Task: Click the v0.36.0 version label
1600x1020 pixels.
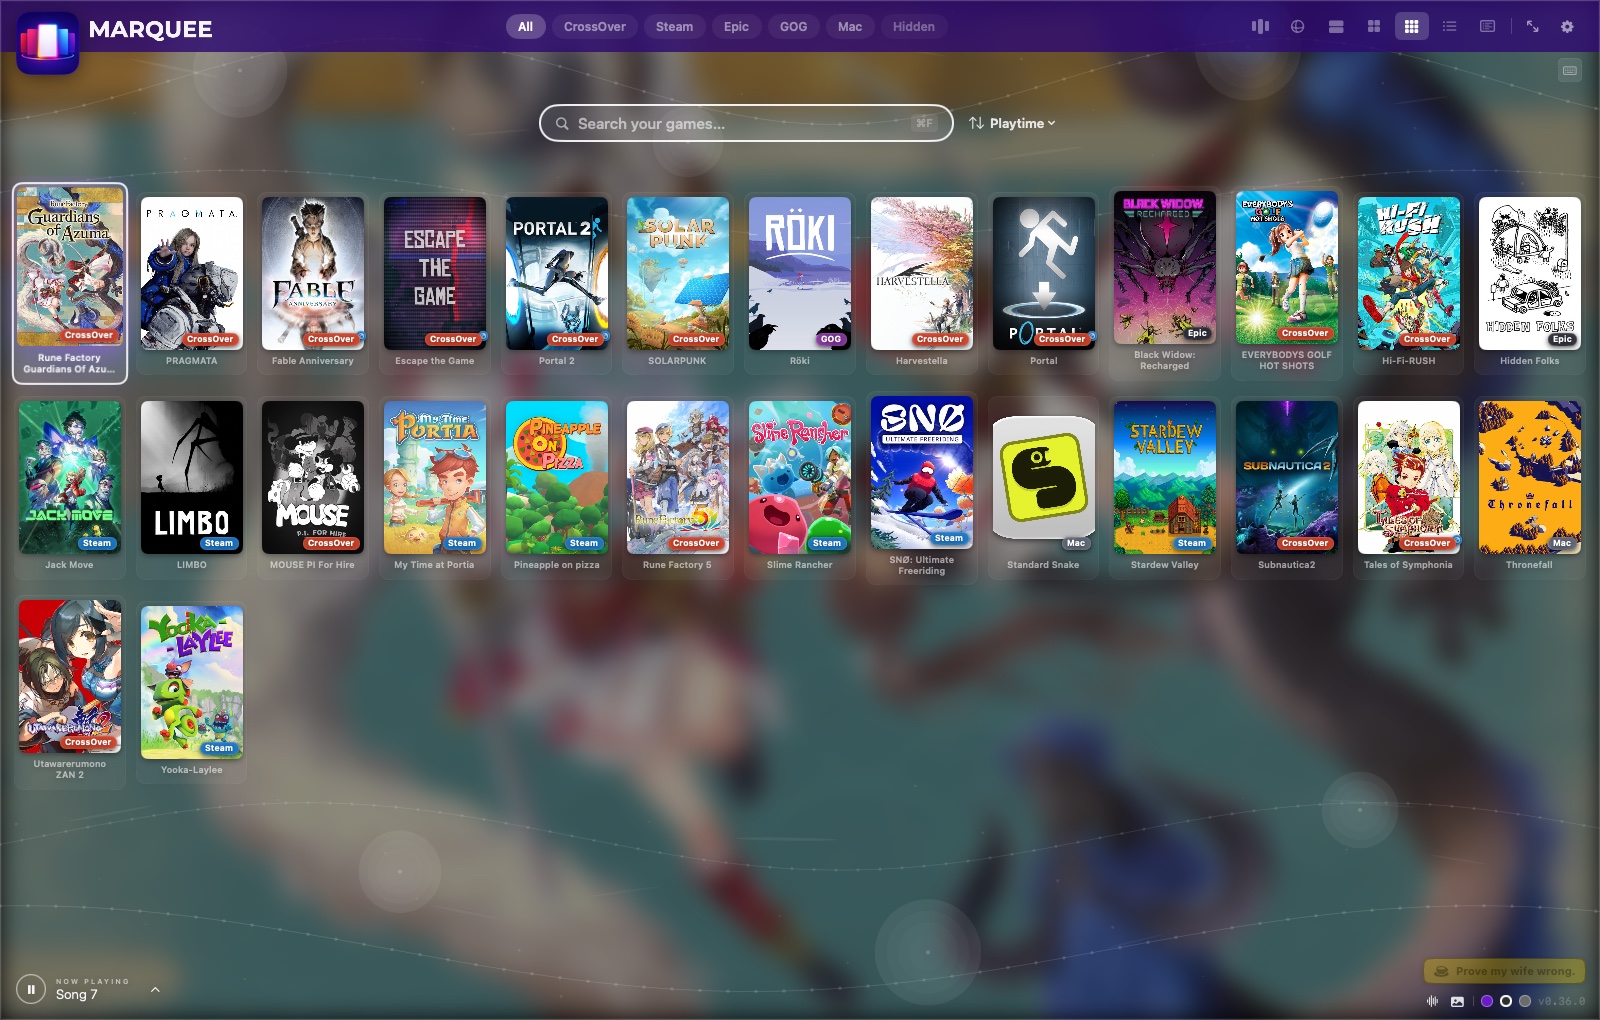Action: point(1562,1001)
